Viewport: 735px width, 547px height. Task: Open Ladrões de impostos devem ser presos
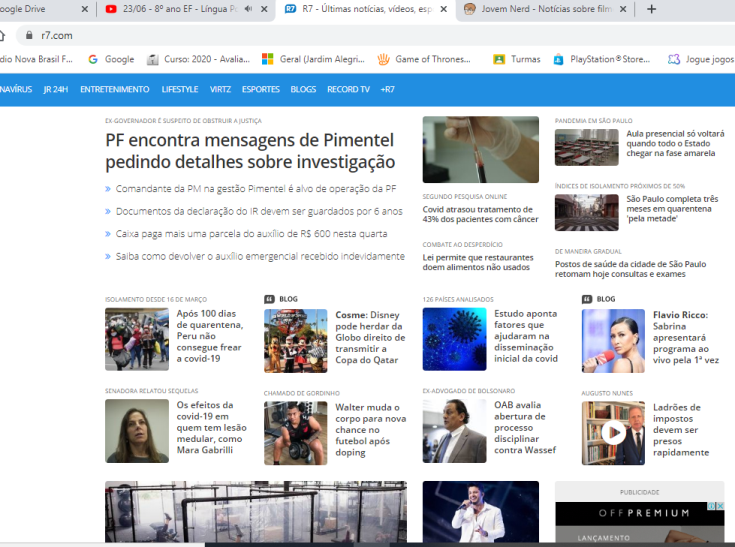click(x=681, y=430)
